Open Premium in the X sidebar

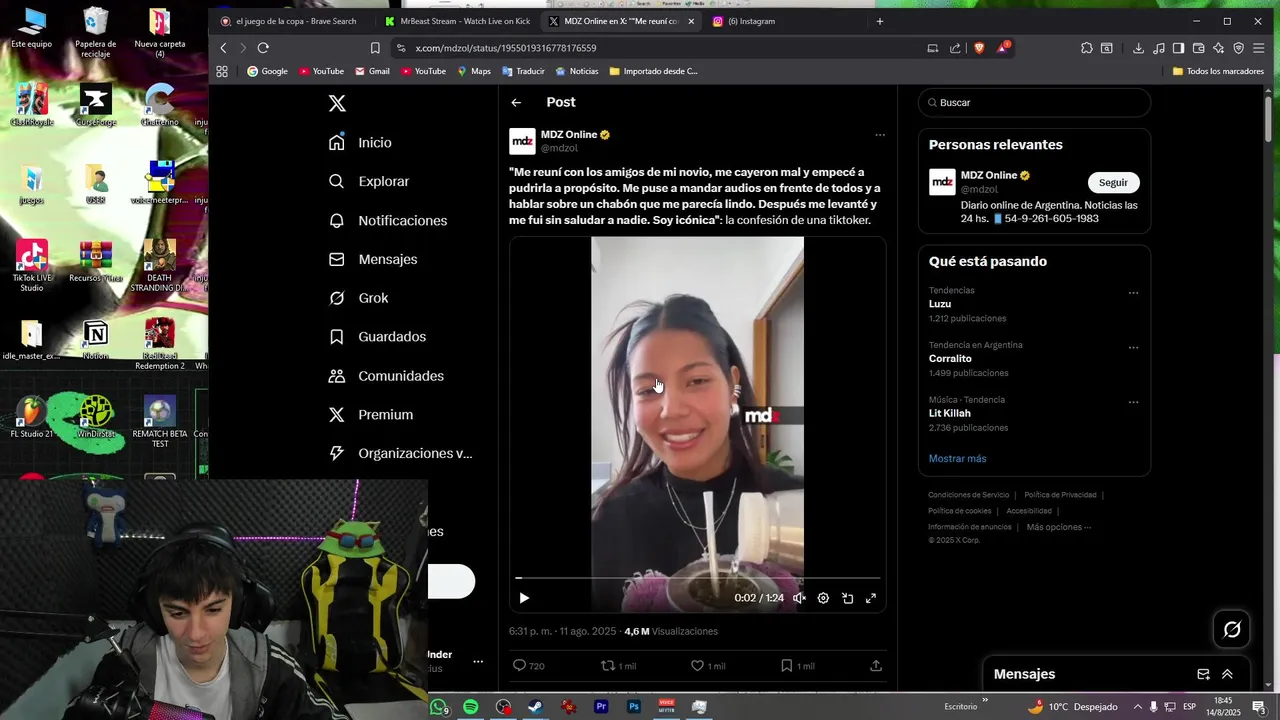coord(371,415)
